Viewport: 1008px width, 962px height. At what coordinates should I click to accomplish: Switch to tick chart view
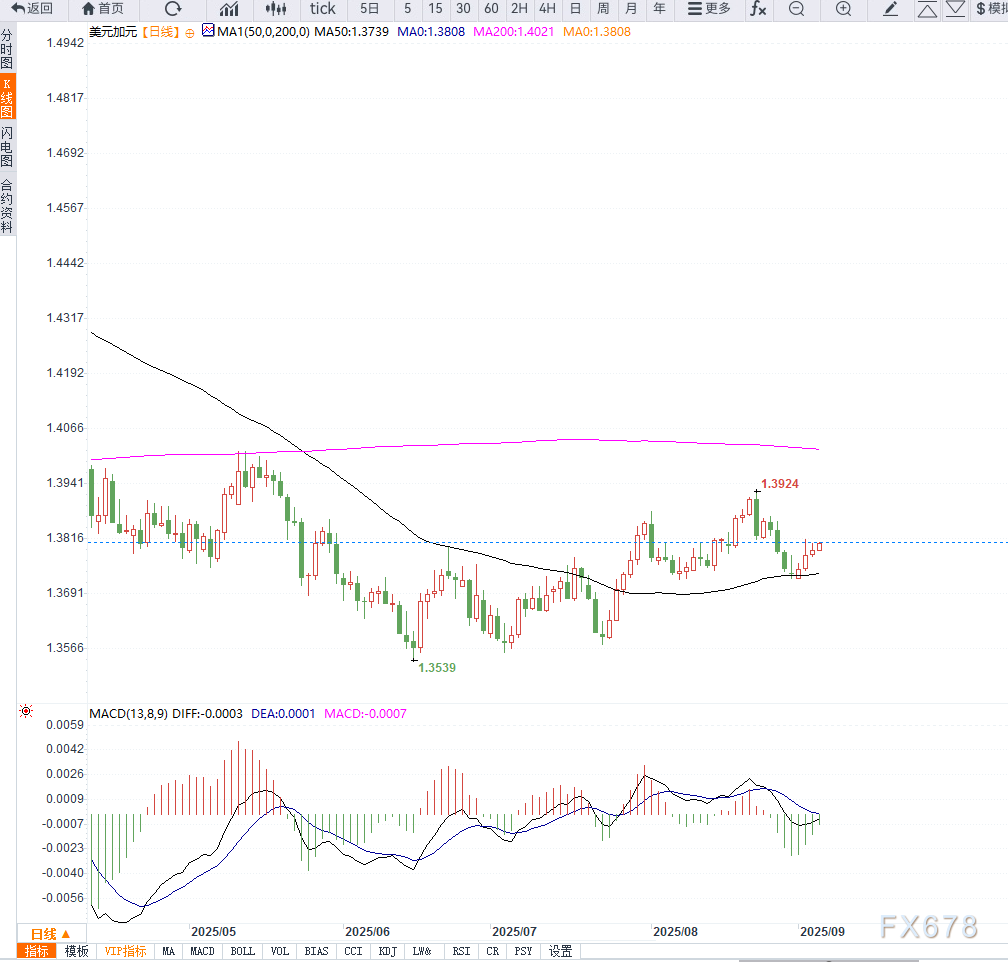[x=322, y=9]
